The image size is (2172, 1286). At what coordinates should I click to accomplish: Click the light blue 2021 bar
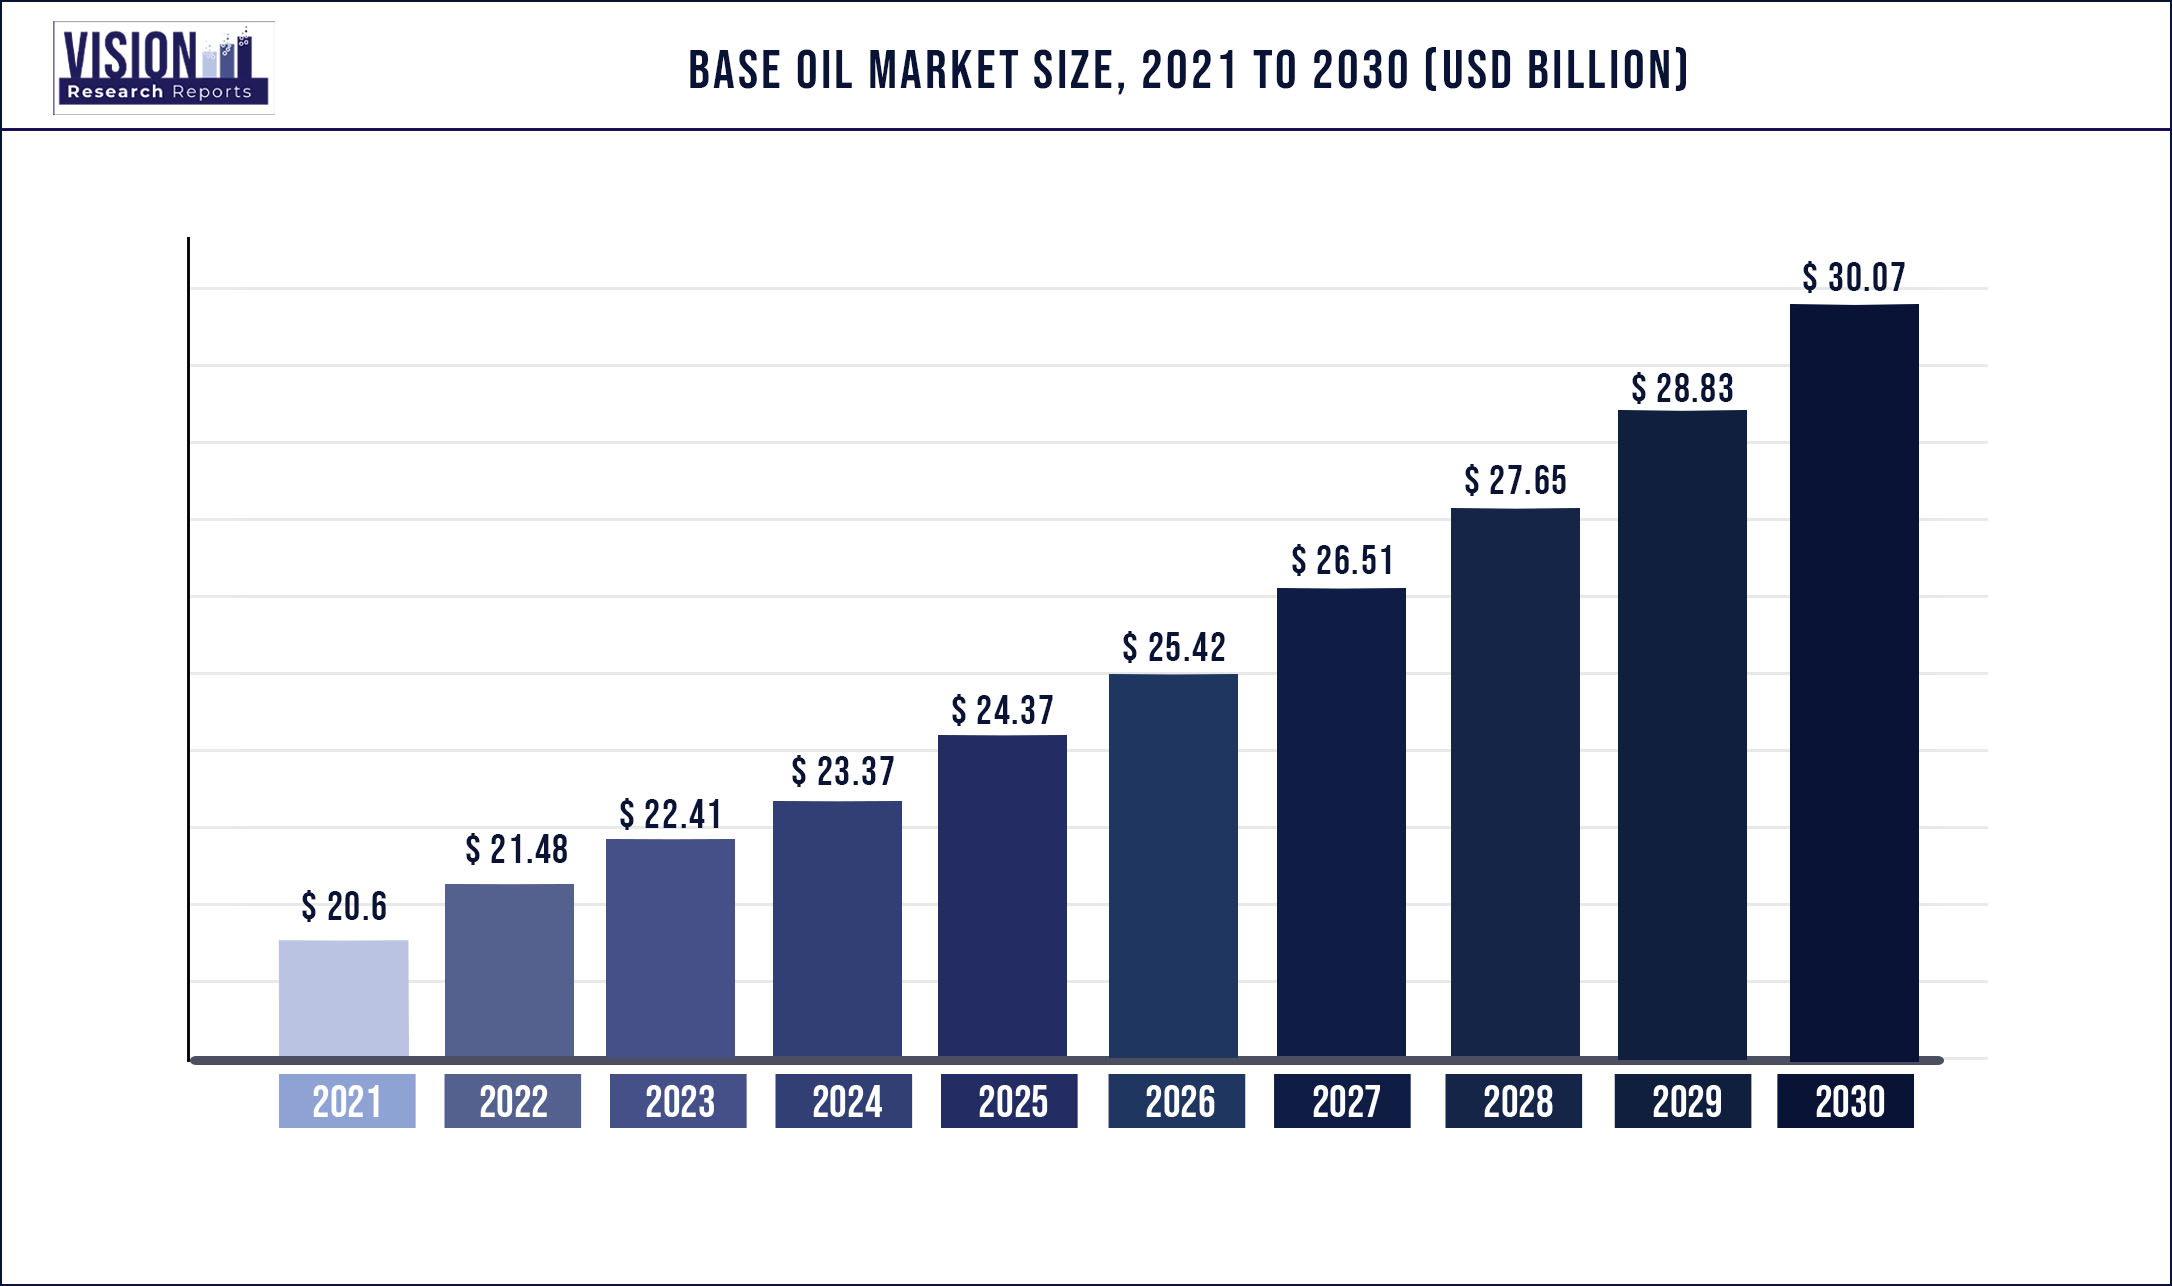tap(343, 998)
